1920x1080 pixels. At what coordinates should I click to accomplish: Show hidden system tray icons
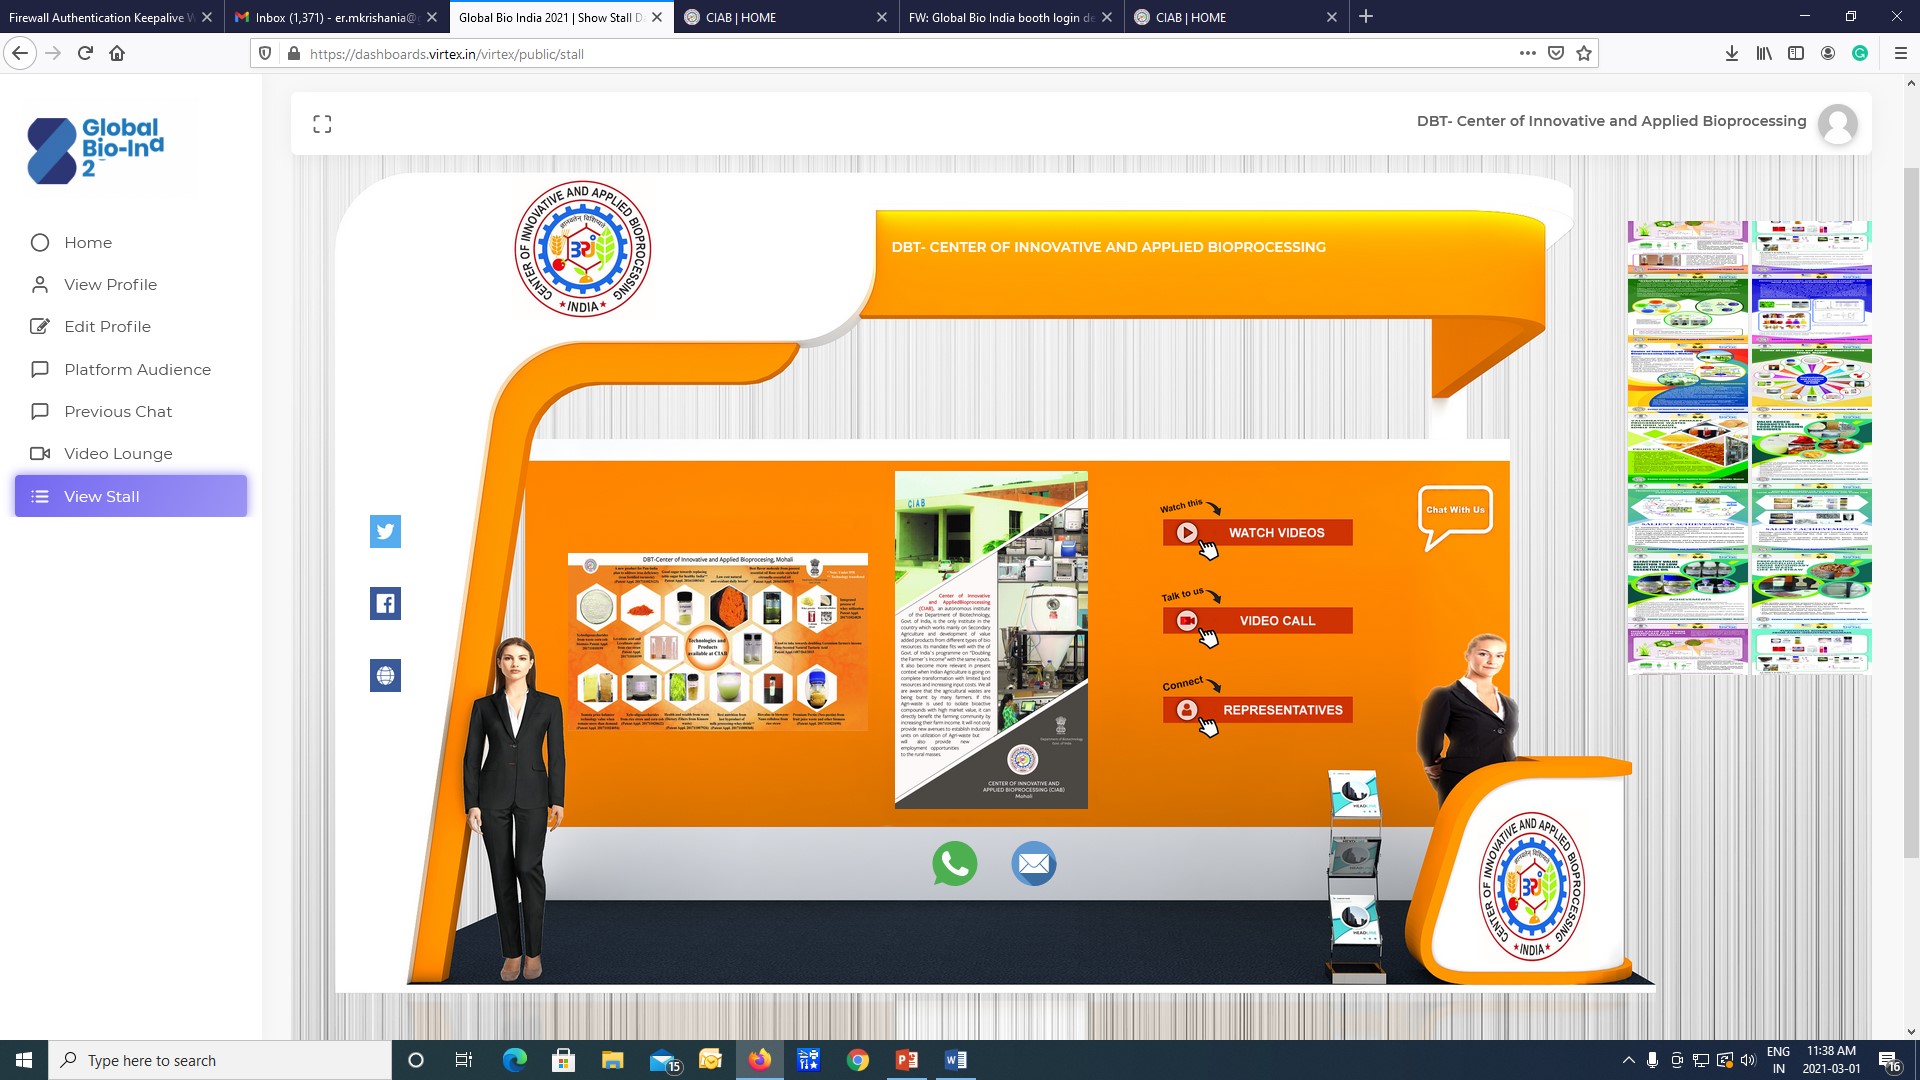point(1628,1060)
